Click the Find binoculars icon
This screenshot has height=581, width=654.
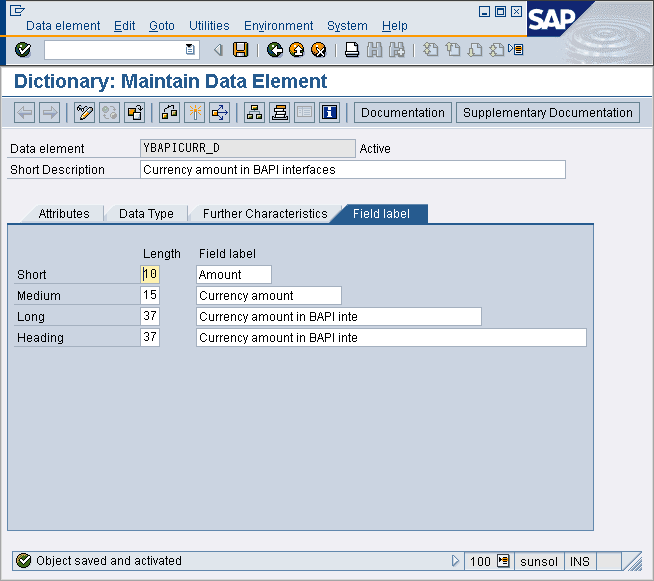click(x=375, y=50)
